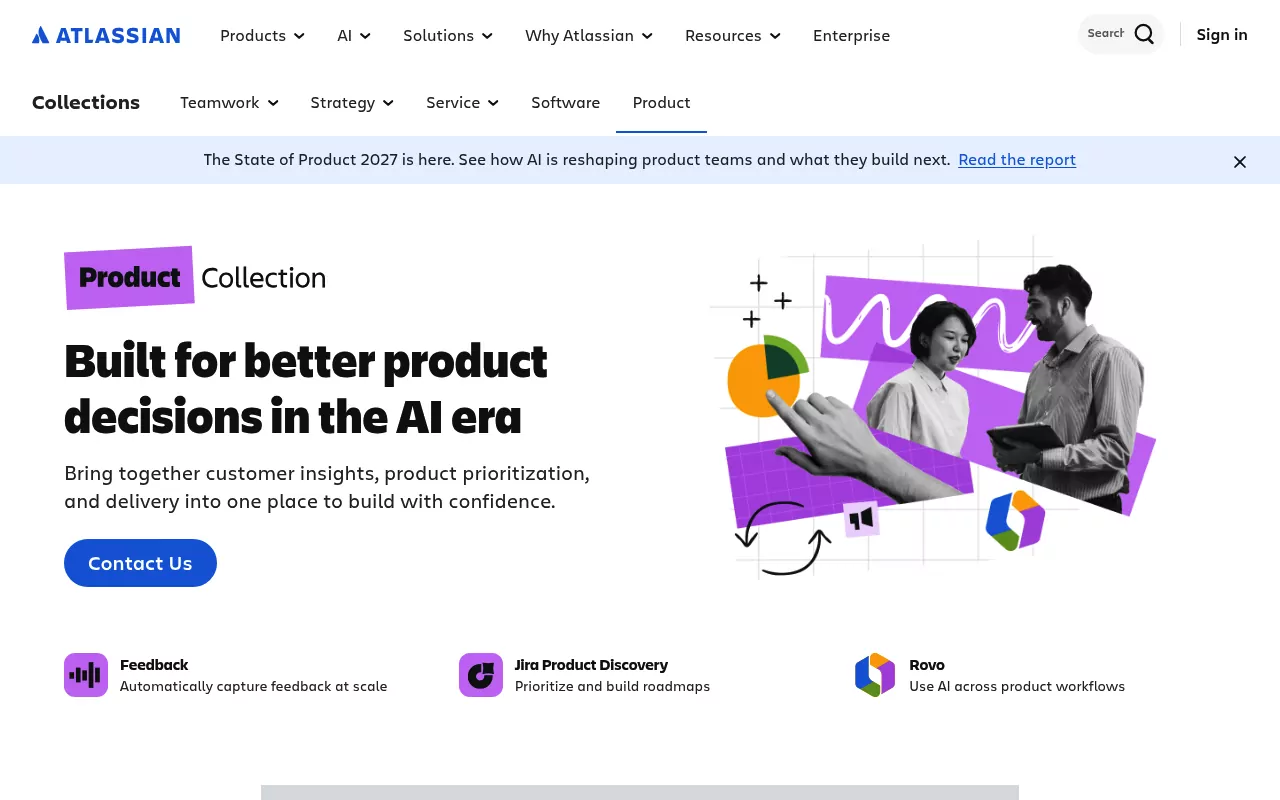The image size is (1280, 800).
Task: Open the Rovo hexagon icon
Action: click(875, 675)
